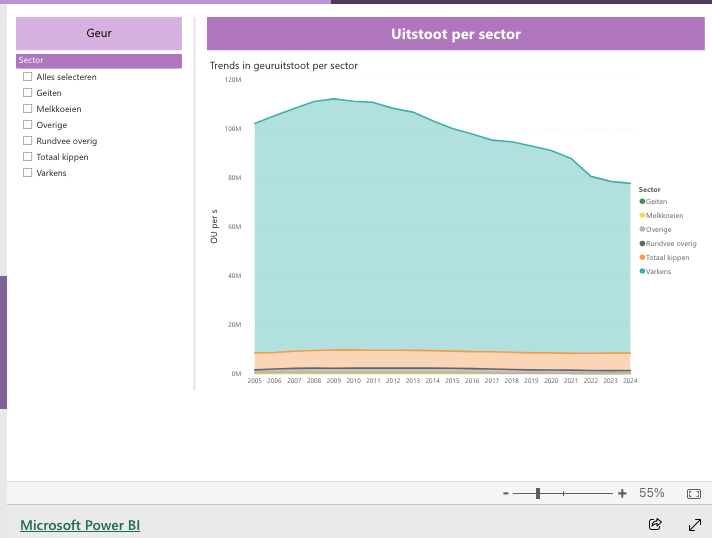
Task: Click the share report icon
Action: [x=655, y=524]
